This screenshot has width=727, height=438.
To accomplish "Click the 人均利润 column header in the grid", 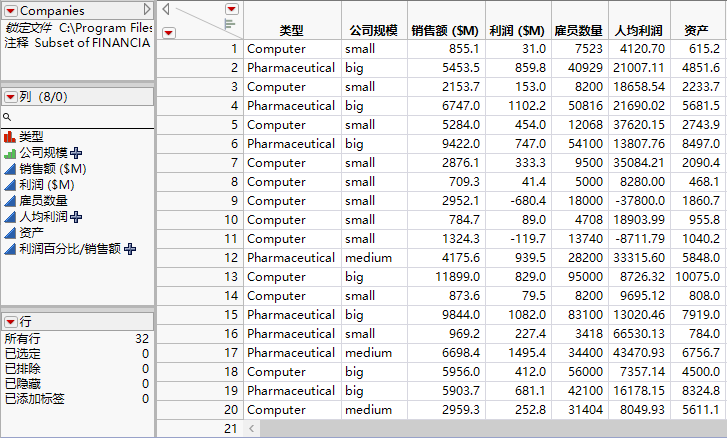I will point(638,31).
